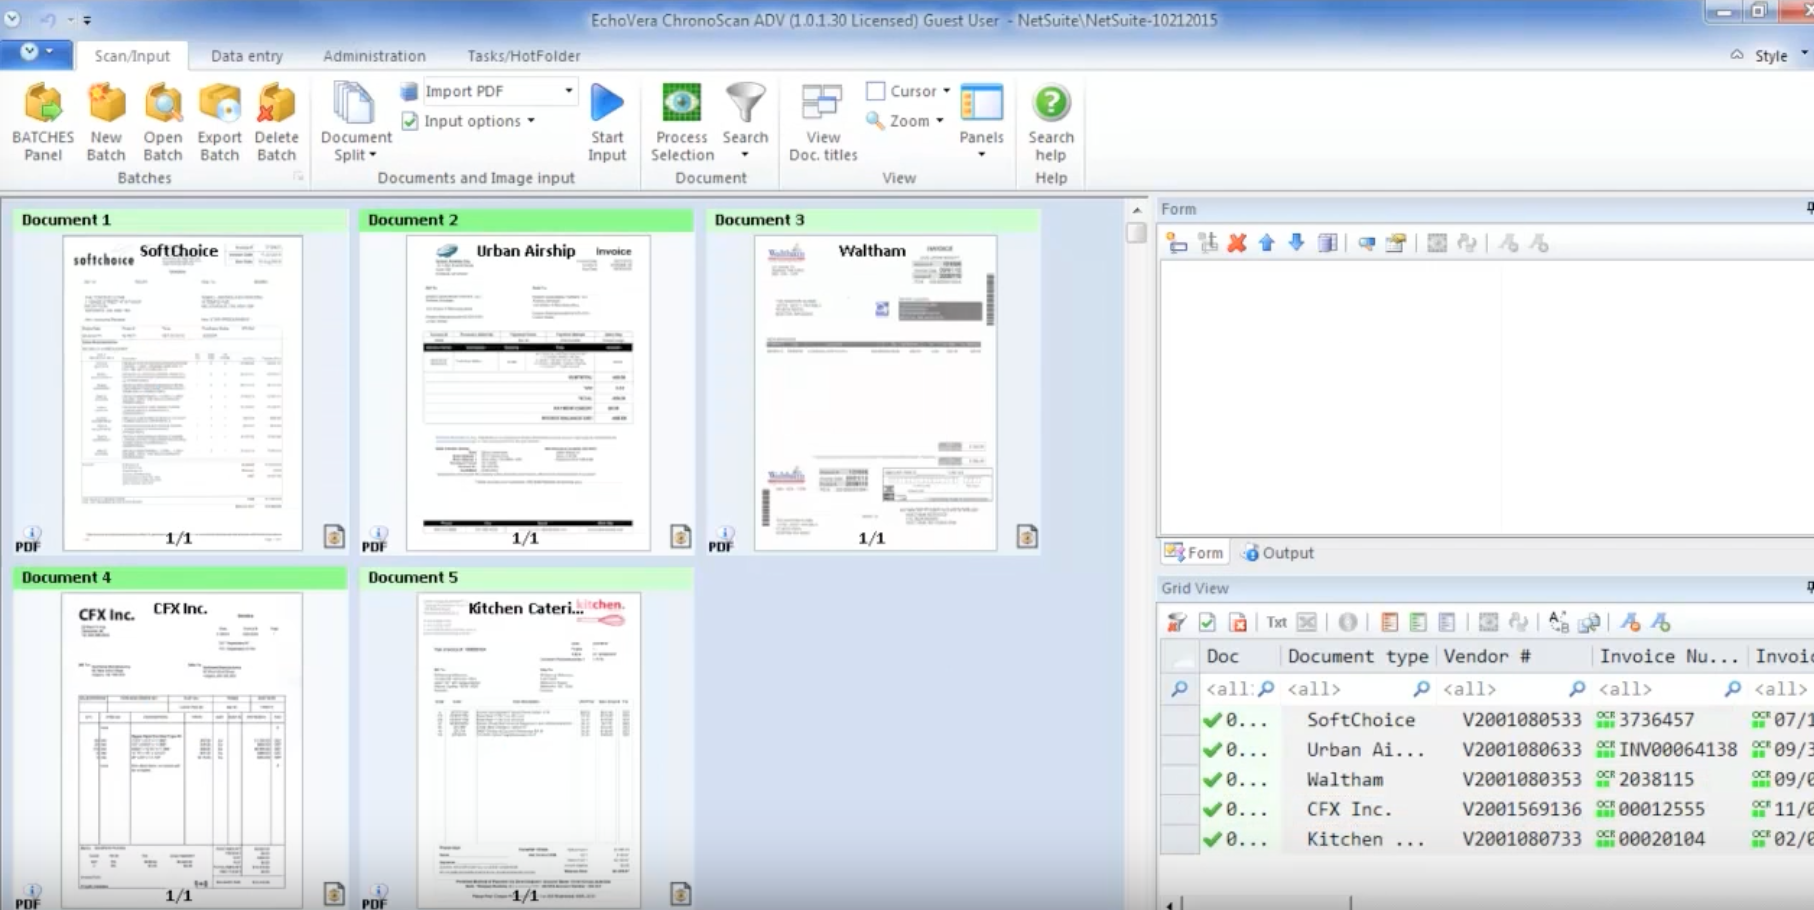Open the Style dropdown
This screenshot has width=1814, height=910.
[1804, 55]
